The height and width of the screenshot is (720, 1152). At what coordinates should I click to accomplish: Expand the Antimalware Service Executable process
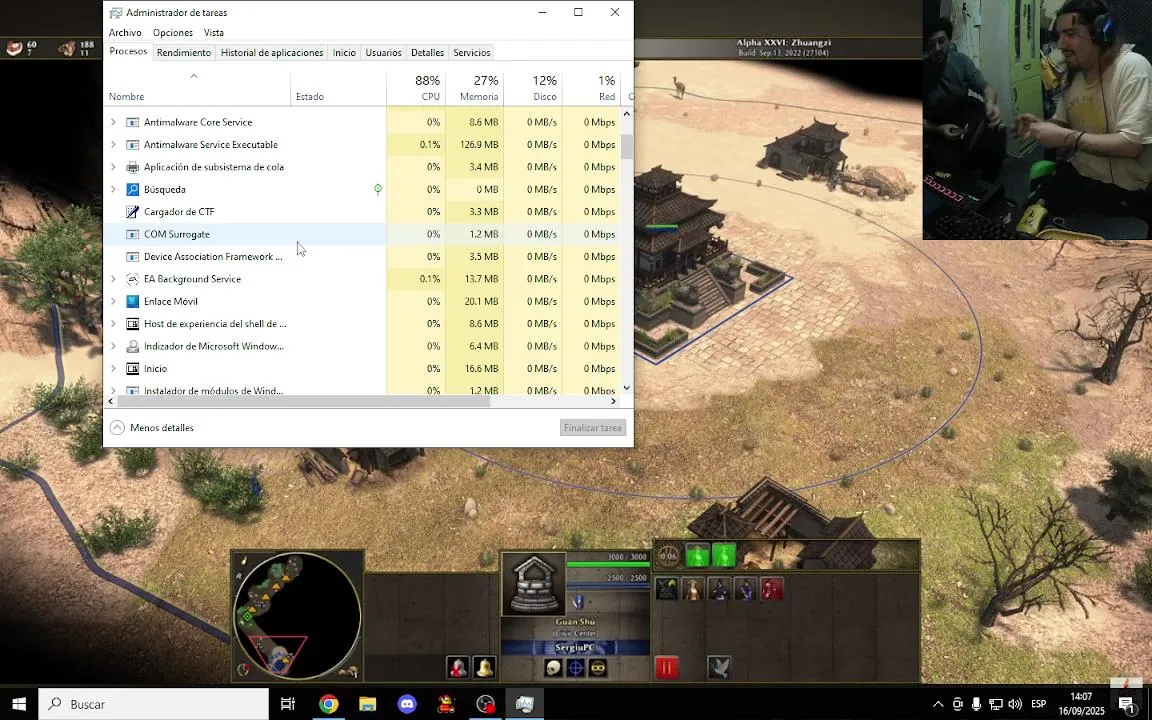[x=113, y=145]
